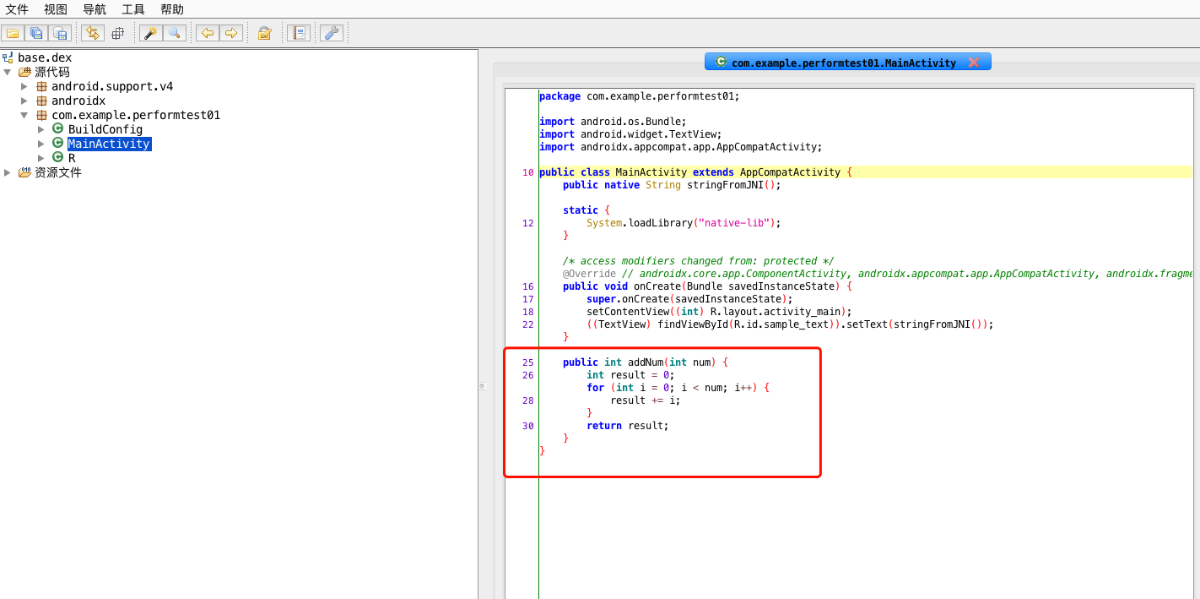The image size is (1200, 599).
Task: Click the Save all toolbar icon
Action: tap(37, 33)
